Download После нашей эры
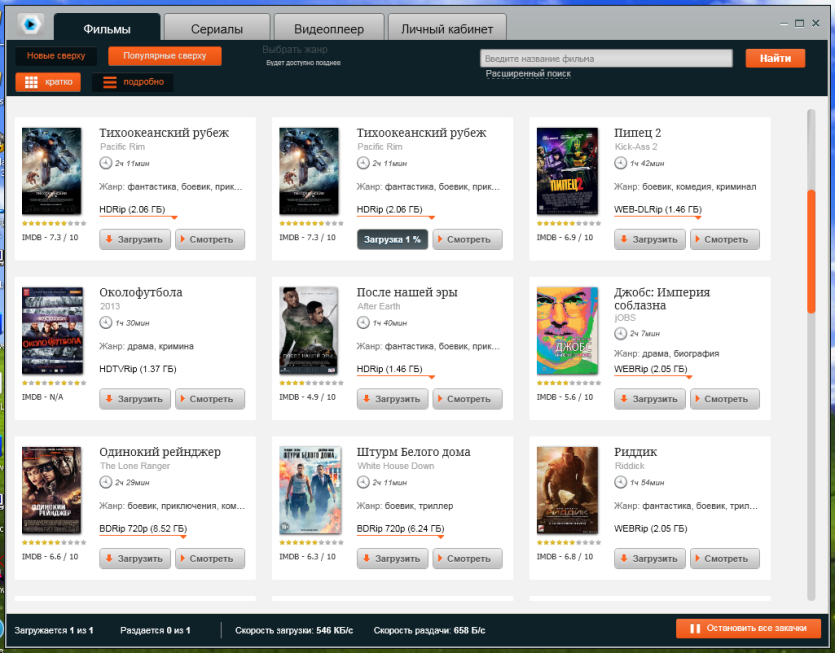This screenshot has height=653, width=835. pos(392,398)
